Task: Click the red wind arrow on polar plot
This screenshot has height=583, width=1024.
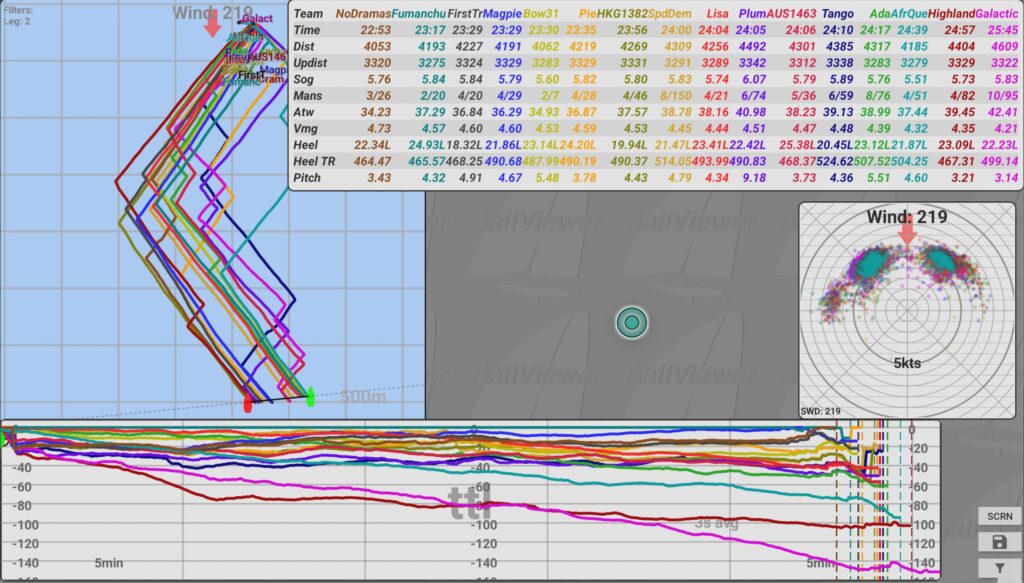Action: (907, 232)
